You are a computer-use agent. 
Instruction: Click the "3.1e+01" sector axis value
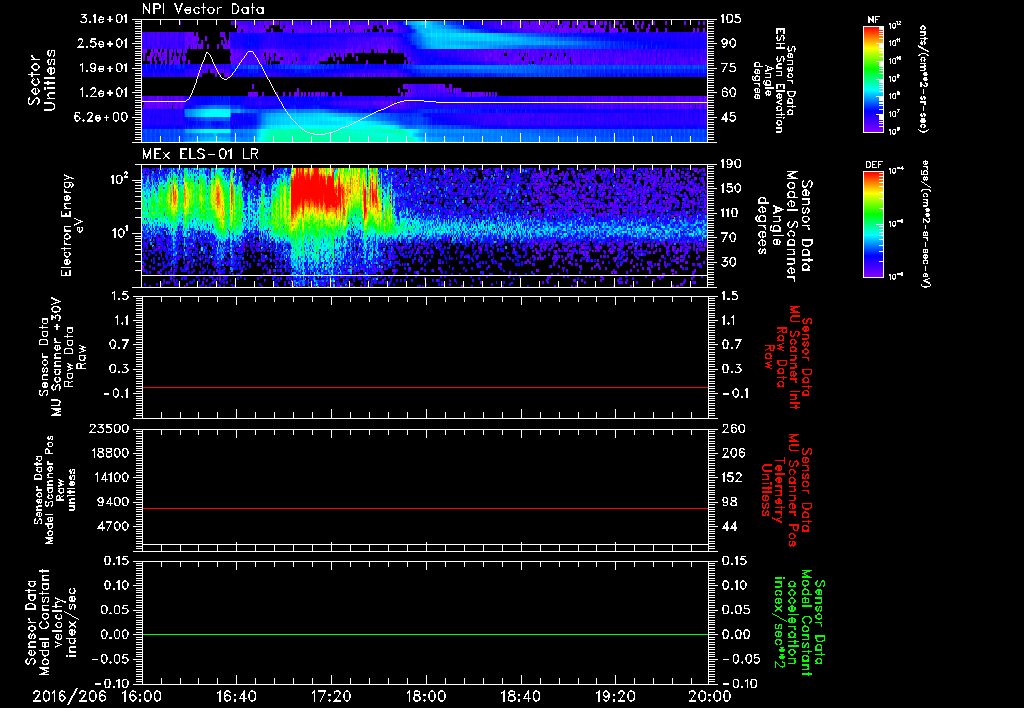click(x=103, y=19)
